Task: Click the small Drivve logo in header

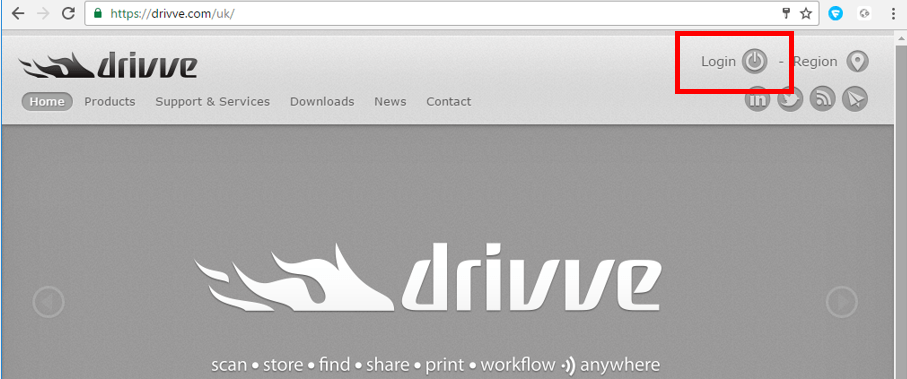Action: [108, 65]
